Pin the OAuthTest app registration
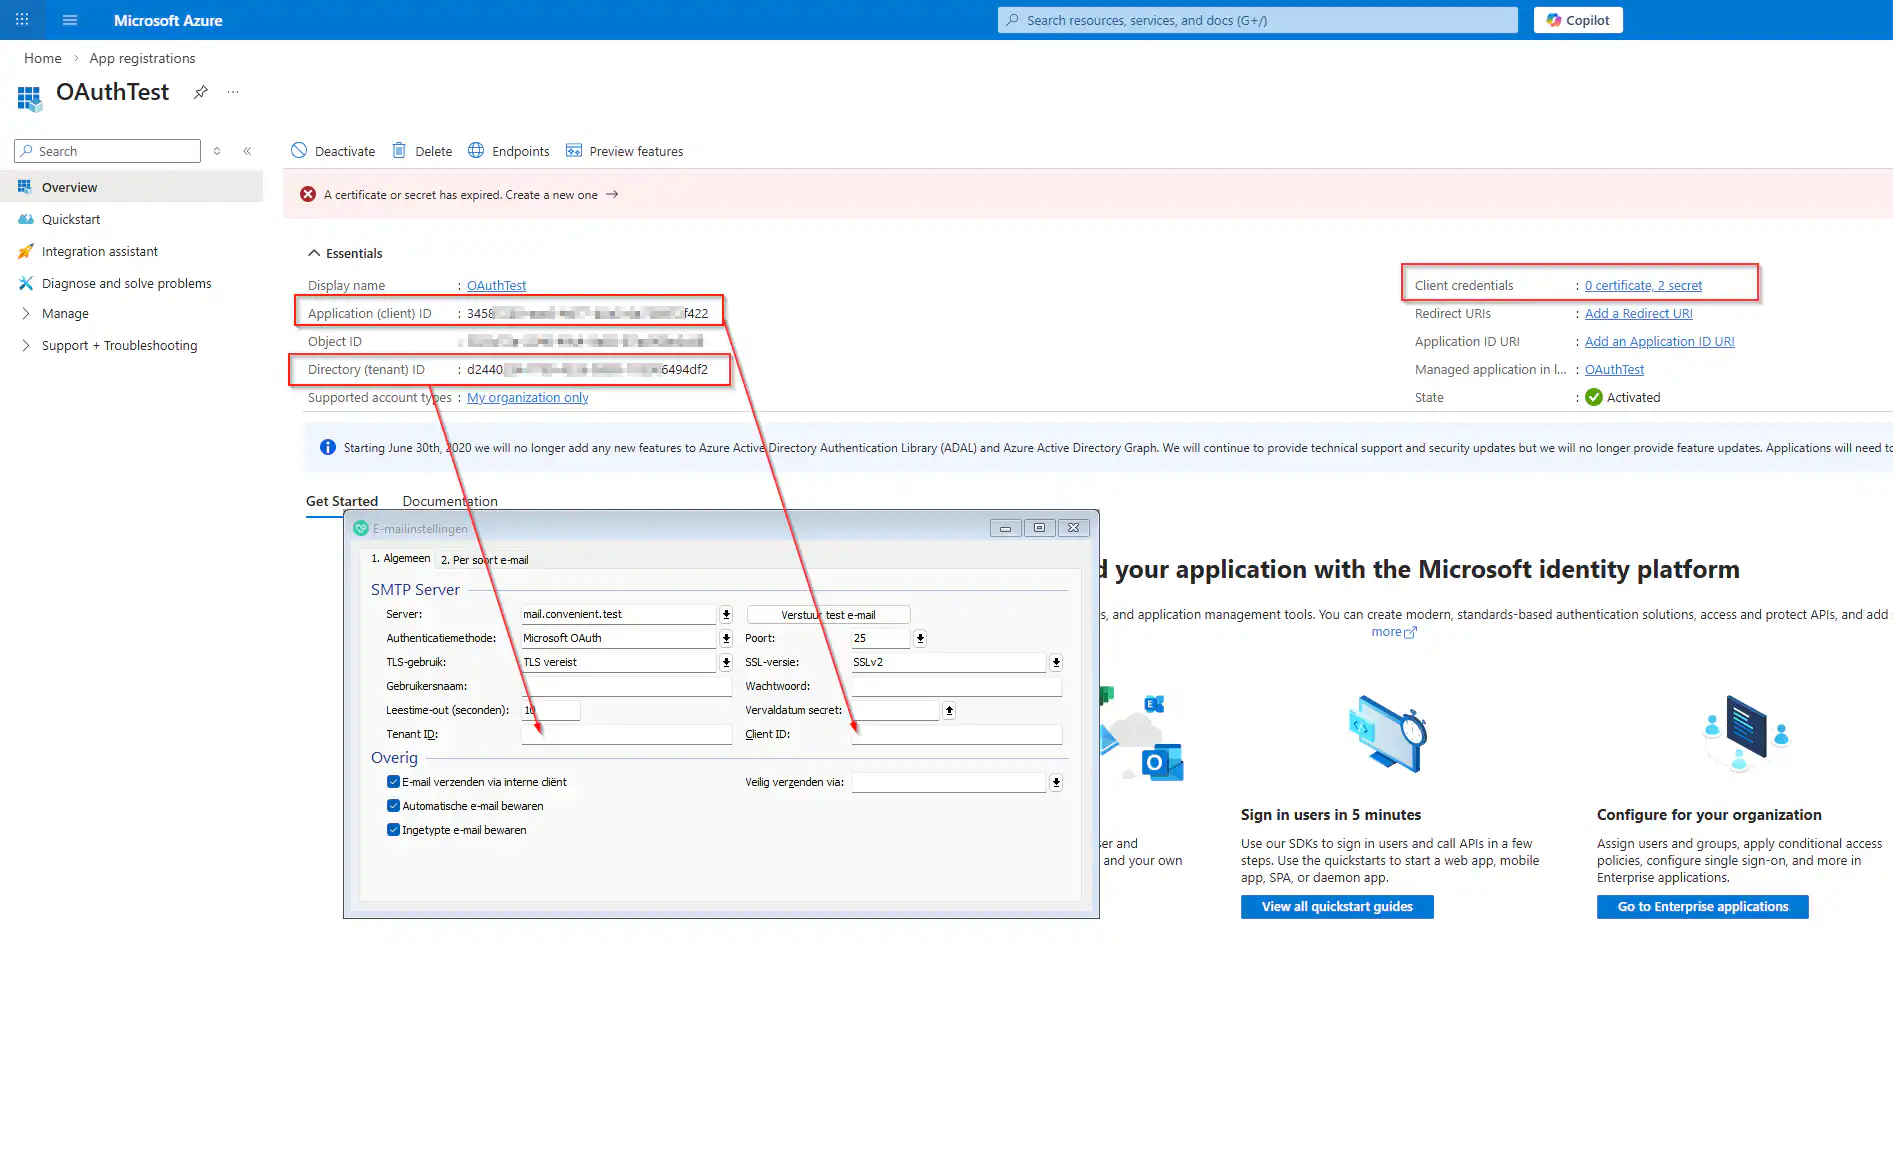The width and height of the screenshot is (1893, 1157). [201, 92]
